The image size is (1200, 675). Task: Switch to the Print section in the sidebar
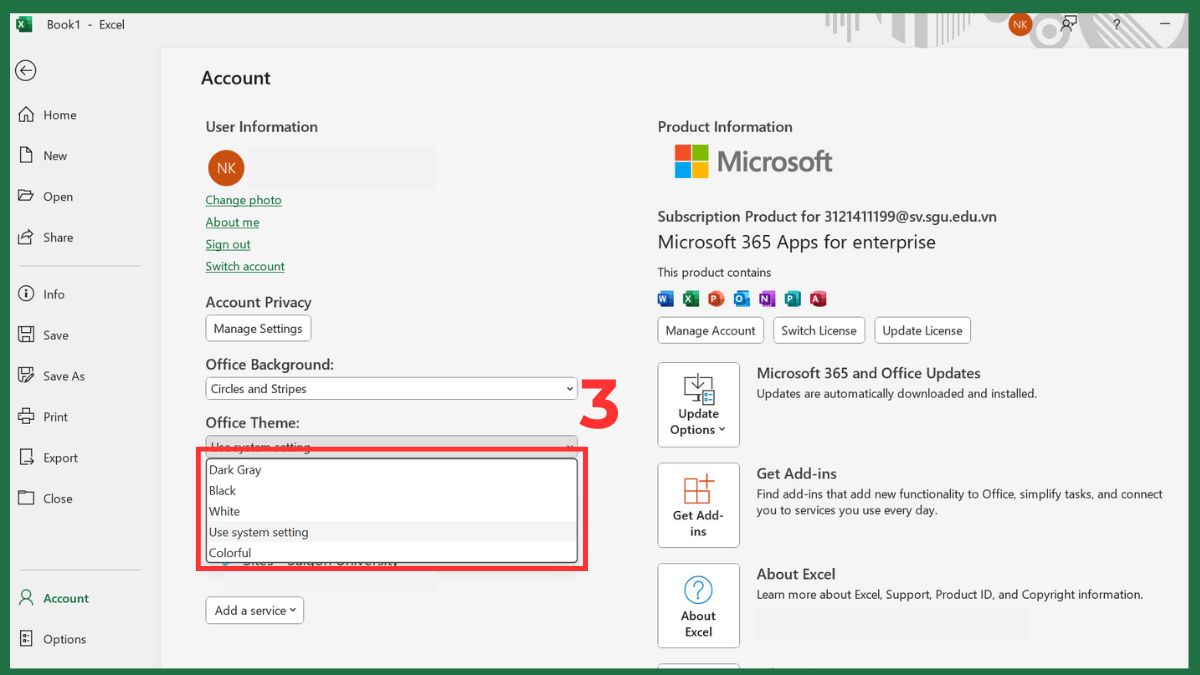57,416
